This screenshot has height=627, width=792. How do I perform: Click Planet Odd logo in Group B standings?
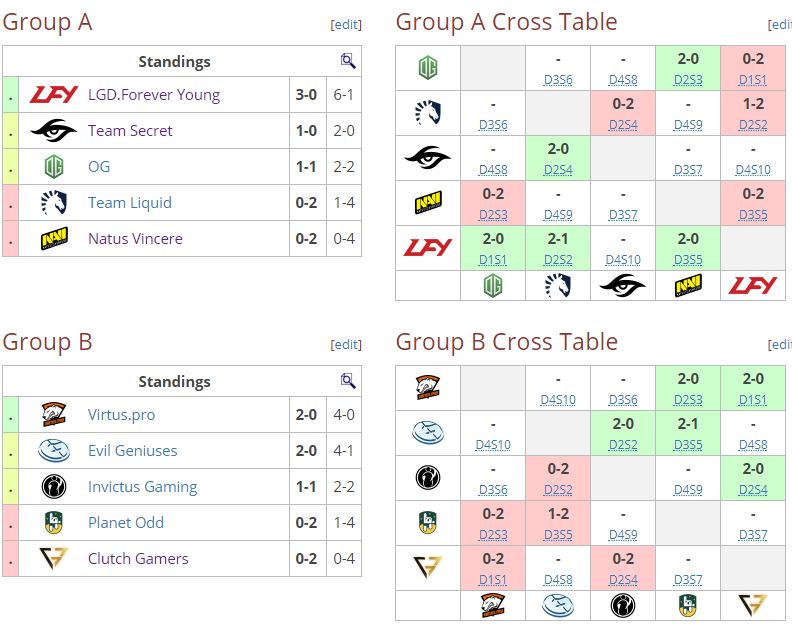[x=53, y=523]
